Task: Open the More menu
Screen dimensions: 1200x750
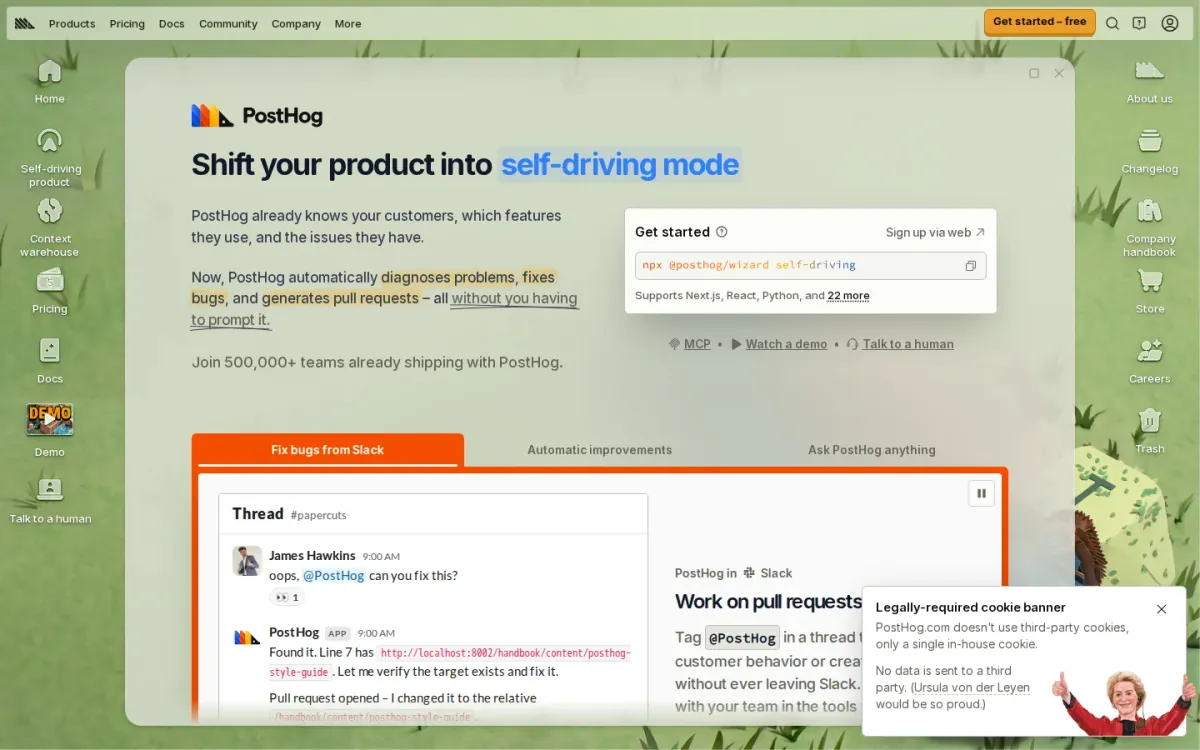Action: [348, 23]
